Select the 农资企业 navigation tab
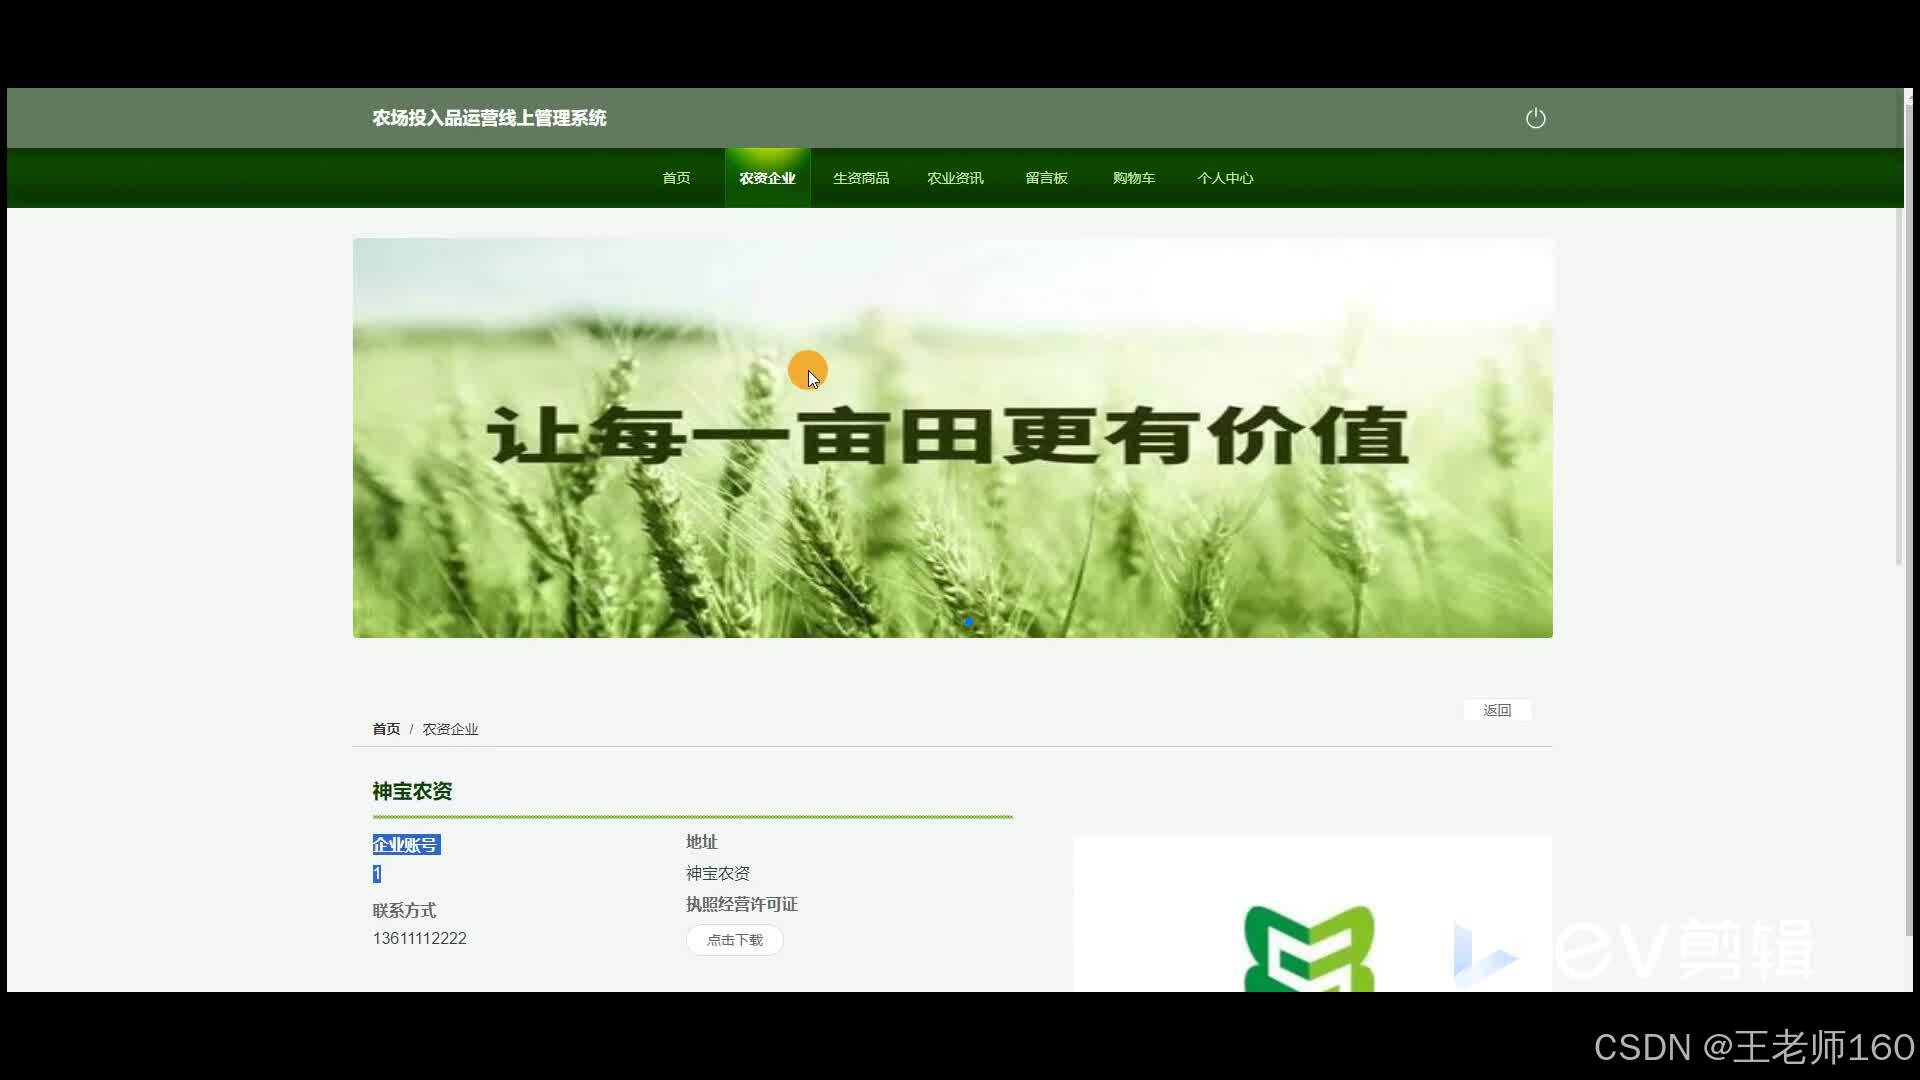 (767, 178)
